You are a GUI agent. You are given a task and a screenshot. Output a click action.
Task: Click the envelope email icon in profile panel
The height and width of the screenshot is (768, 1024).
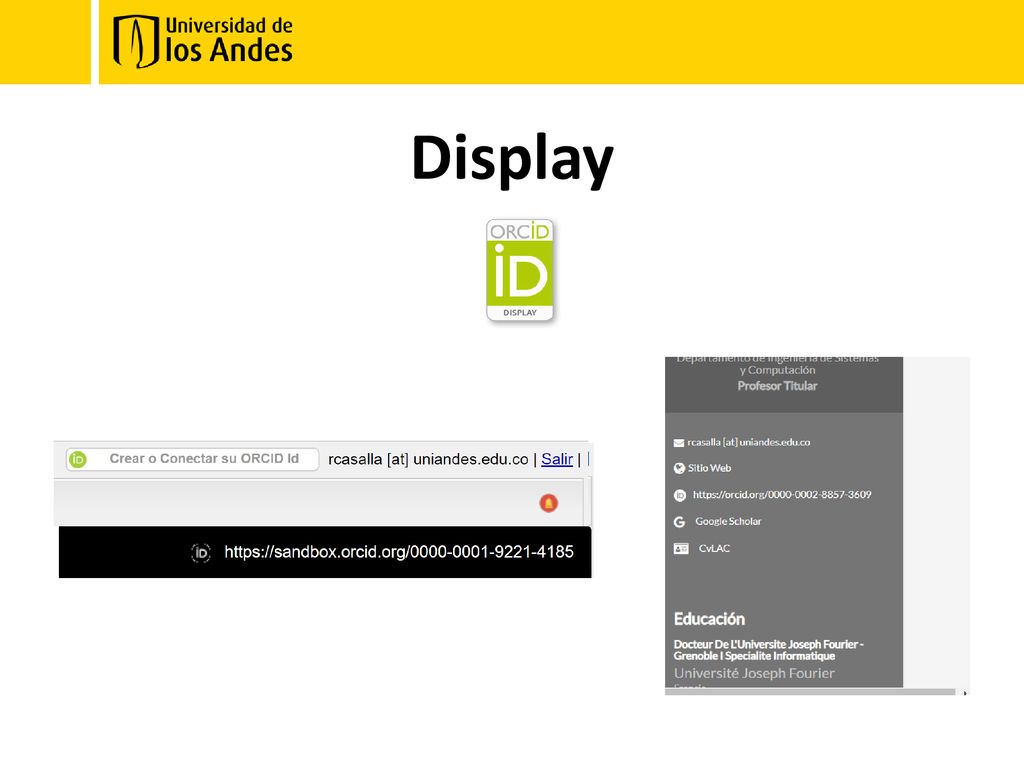[x=679, y=443]
